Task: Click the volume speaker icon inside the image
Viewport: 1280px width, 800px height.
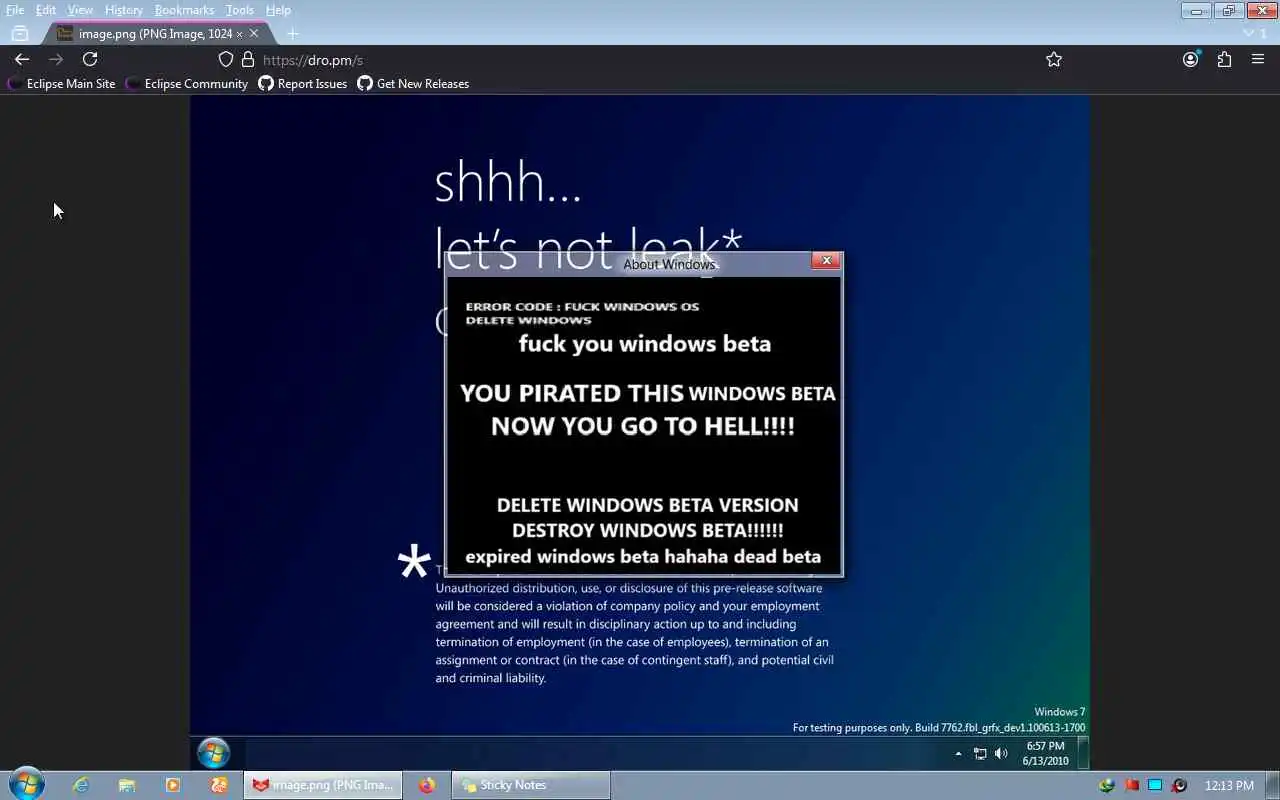Action: pos(1001,753)
